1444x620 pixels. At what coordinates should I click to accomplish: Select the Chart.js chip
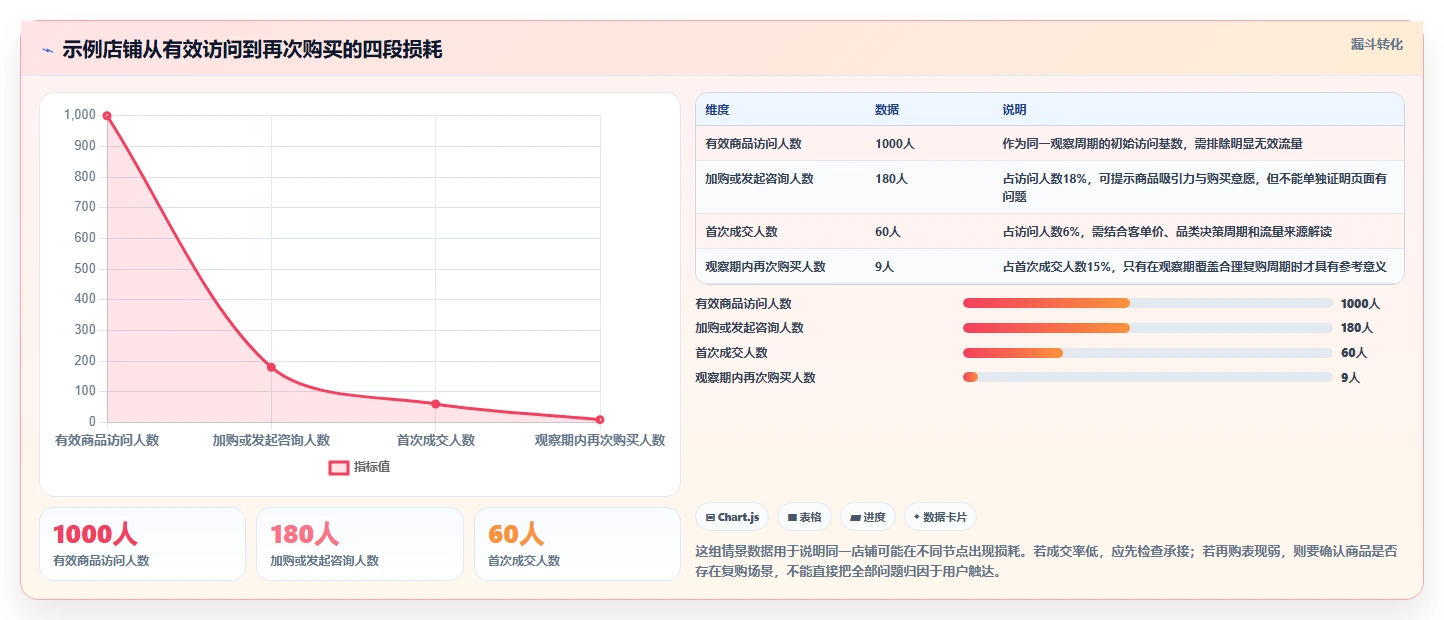coord(732,517)
